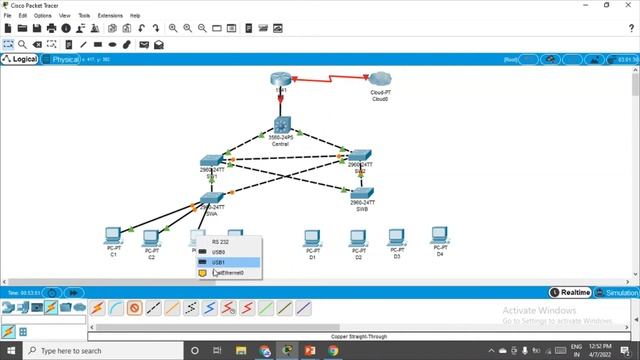Redo the last action
The image size is (640, 360).
(156, 28)
